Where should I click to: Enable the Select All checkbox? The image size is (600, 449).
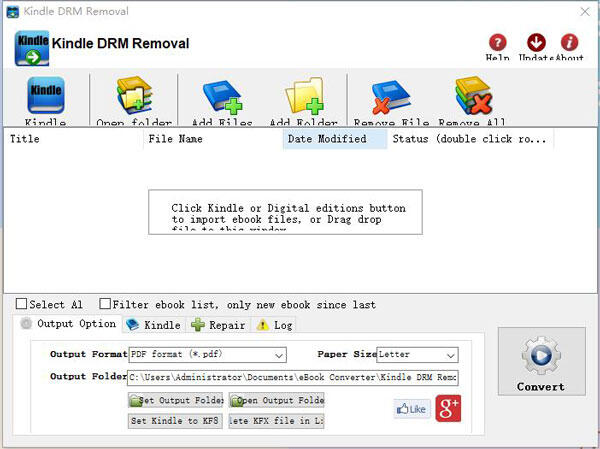22,304
